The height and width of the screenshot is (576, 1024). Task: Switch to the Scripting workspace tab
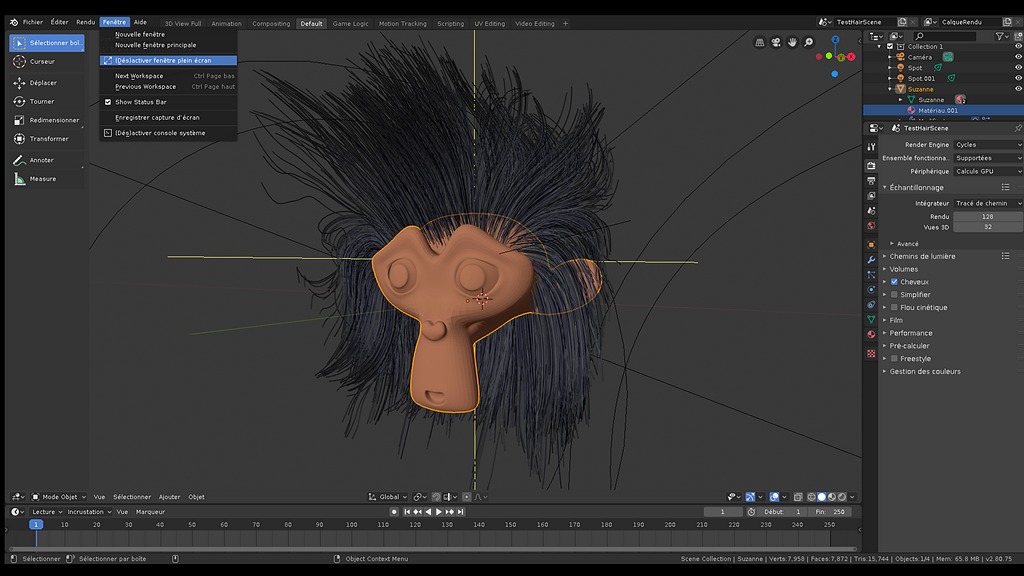[450, 23]
